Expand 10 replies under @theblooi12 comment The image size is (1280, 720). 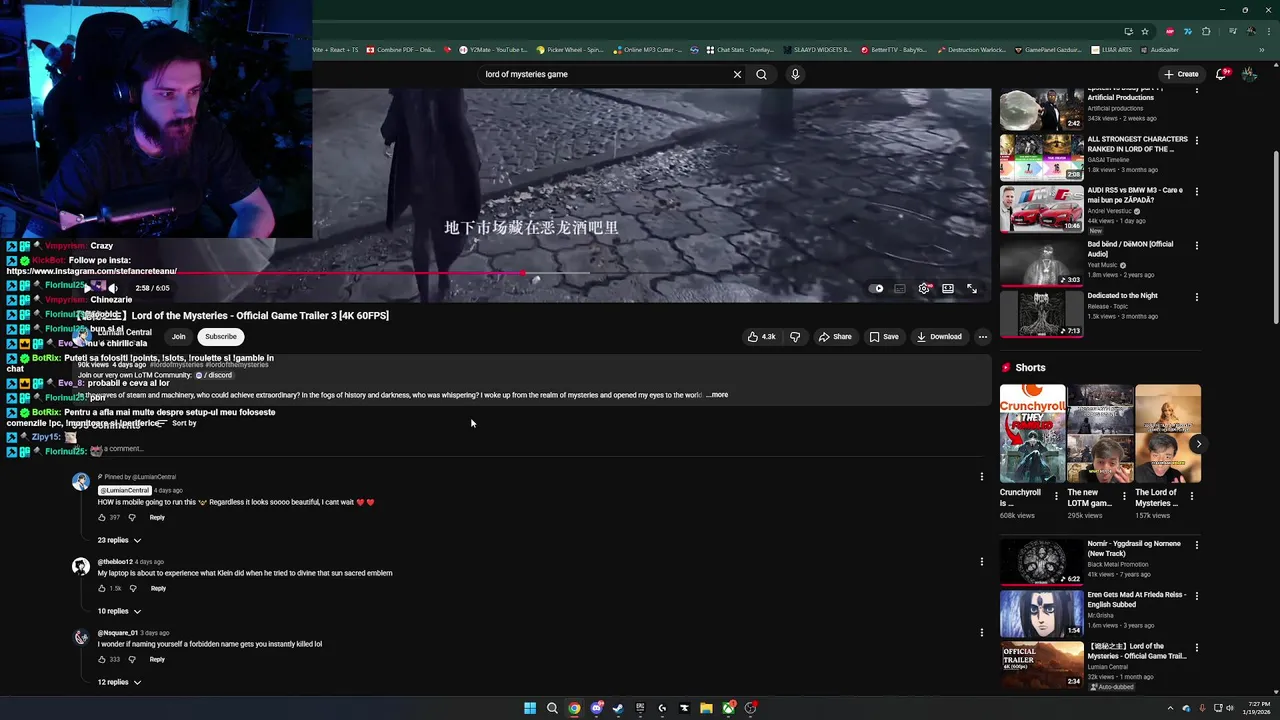coord(119,612)
